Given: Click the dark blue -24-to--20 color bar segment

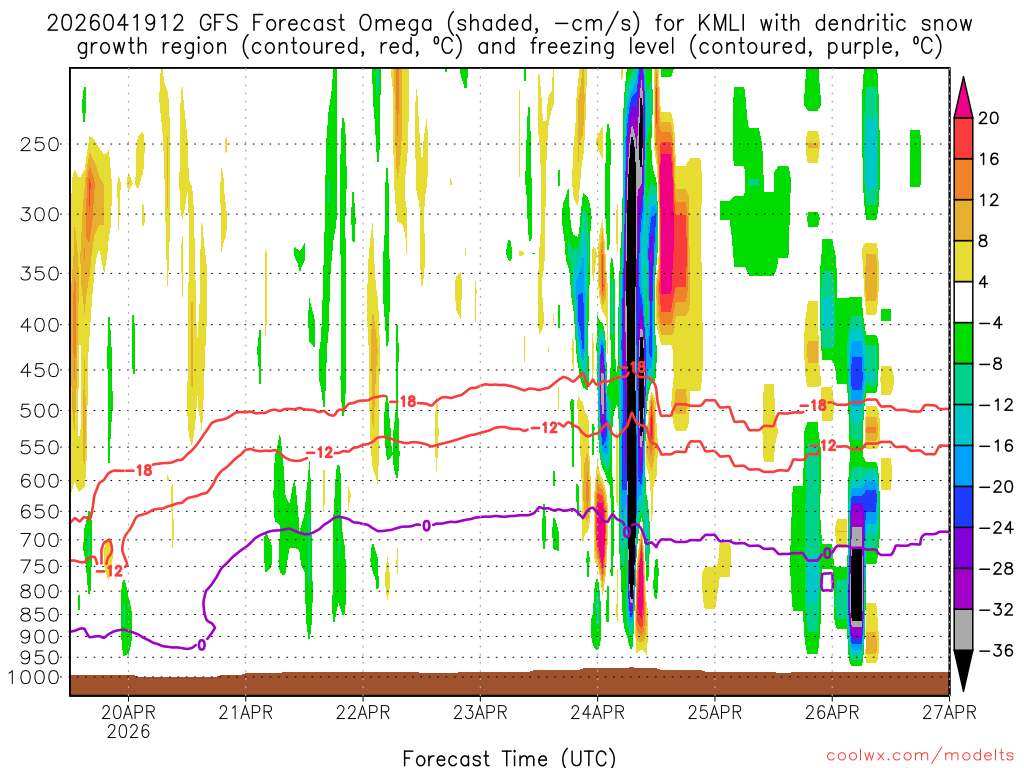Looking at the screenshot, I should [x=963, y=507].
